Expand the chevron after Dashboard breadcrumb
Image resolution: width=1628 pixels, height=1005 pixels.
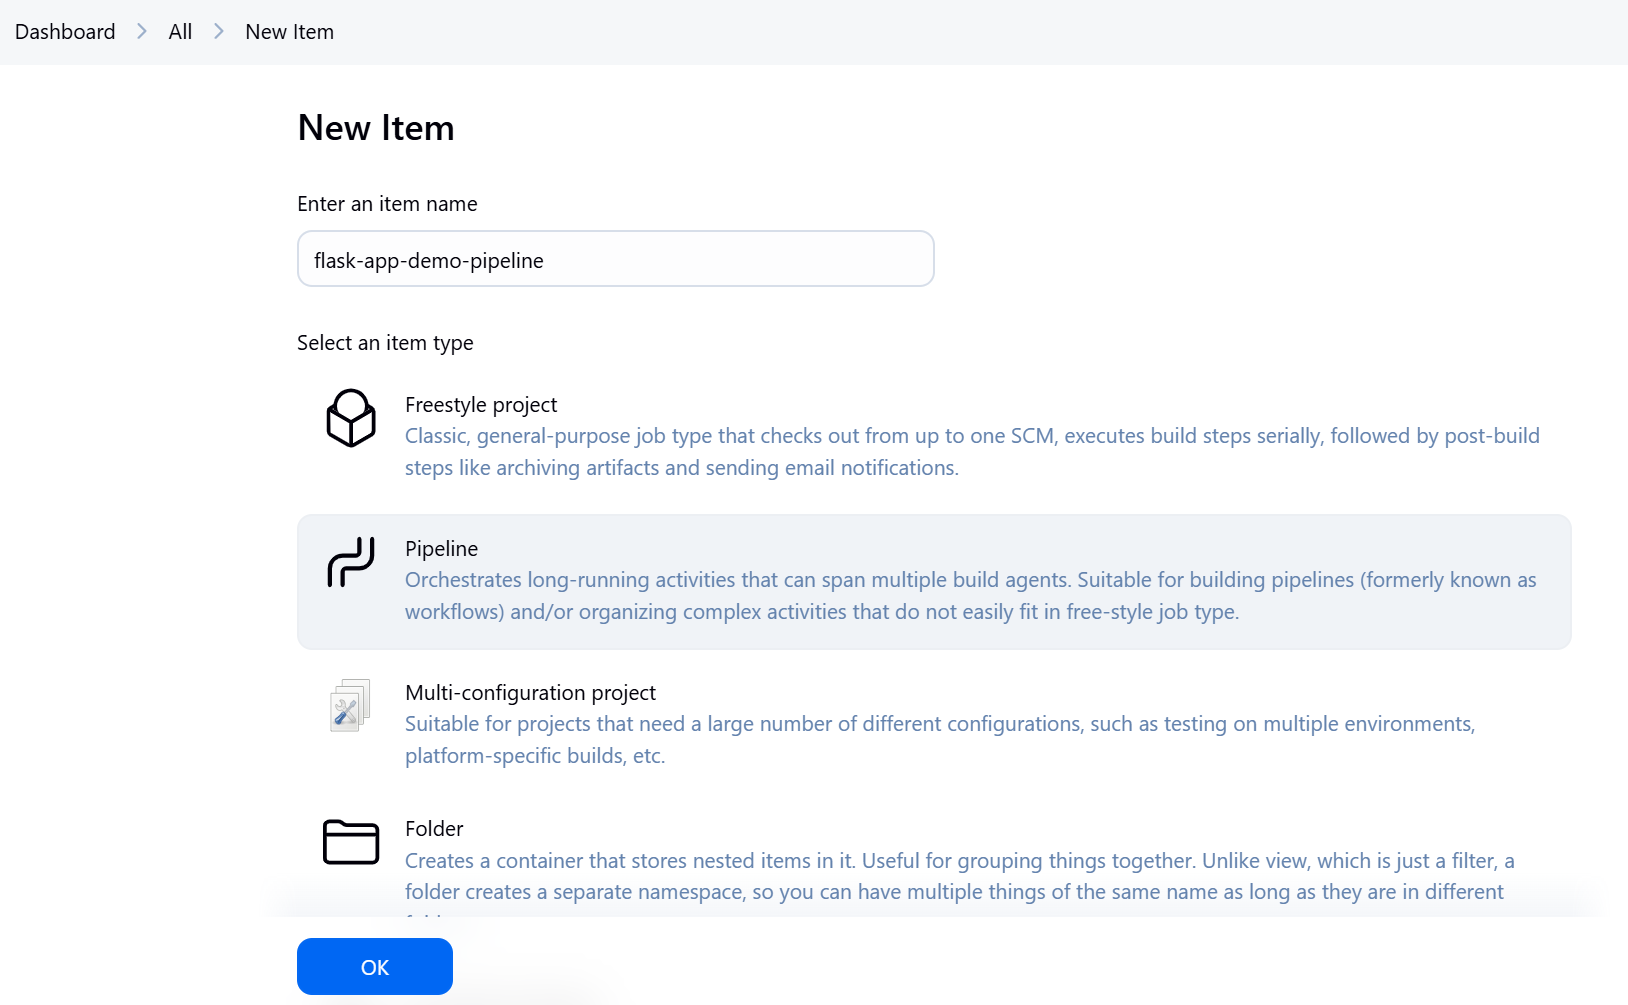(142, 32)
